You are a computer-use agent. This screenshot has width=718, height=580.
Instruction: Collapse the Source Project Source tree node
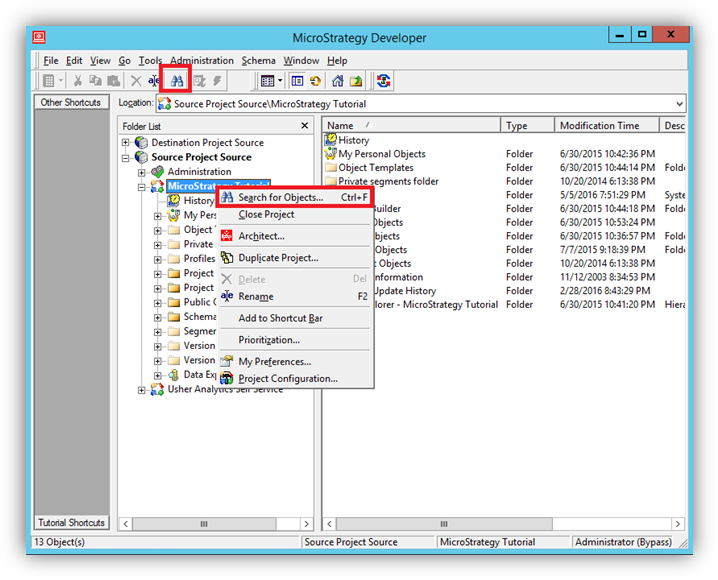pos(126,158)
